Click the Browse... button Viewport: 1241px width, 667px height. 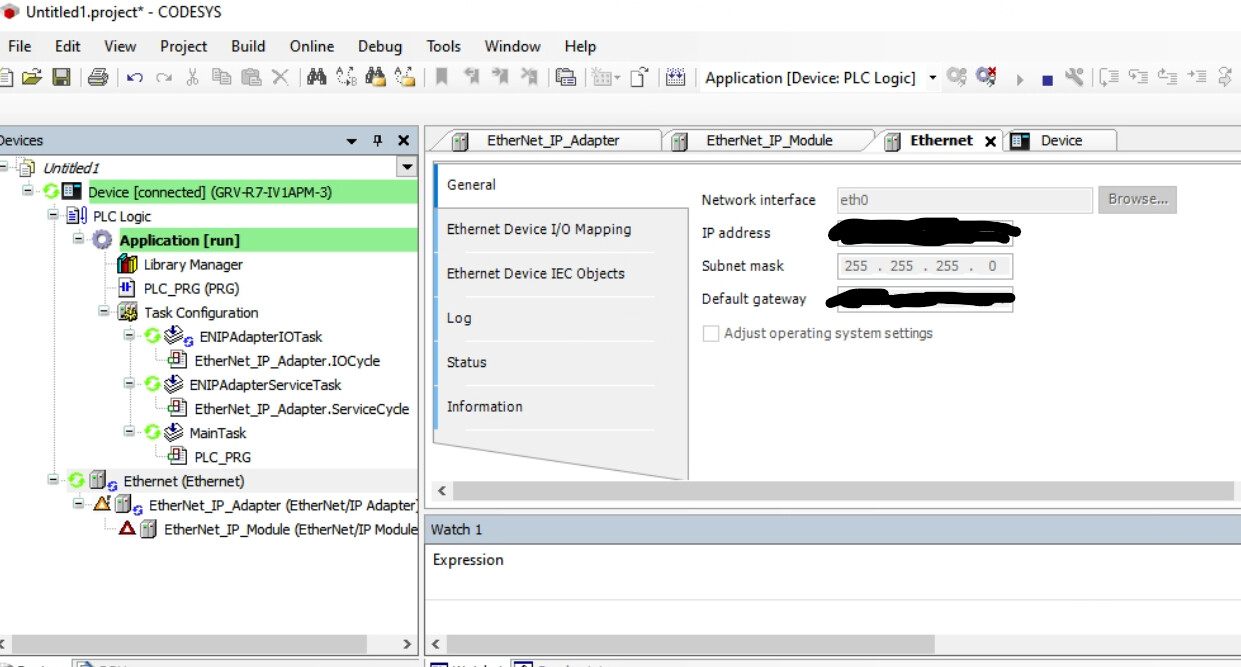[1138, 200]
